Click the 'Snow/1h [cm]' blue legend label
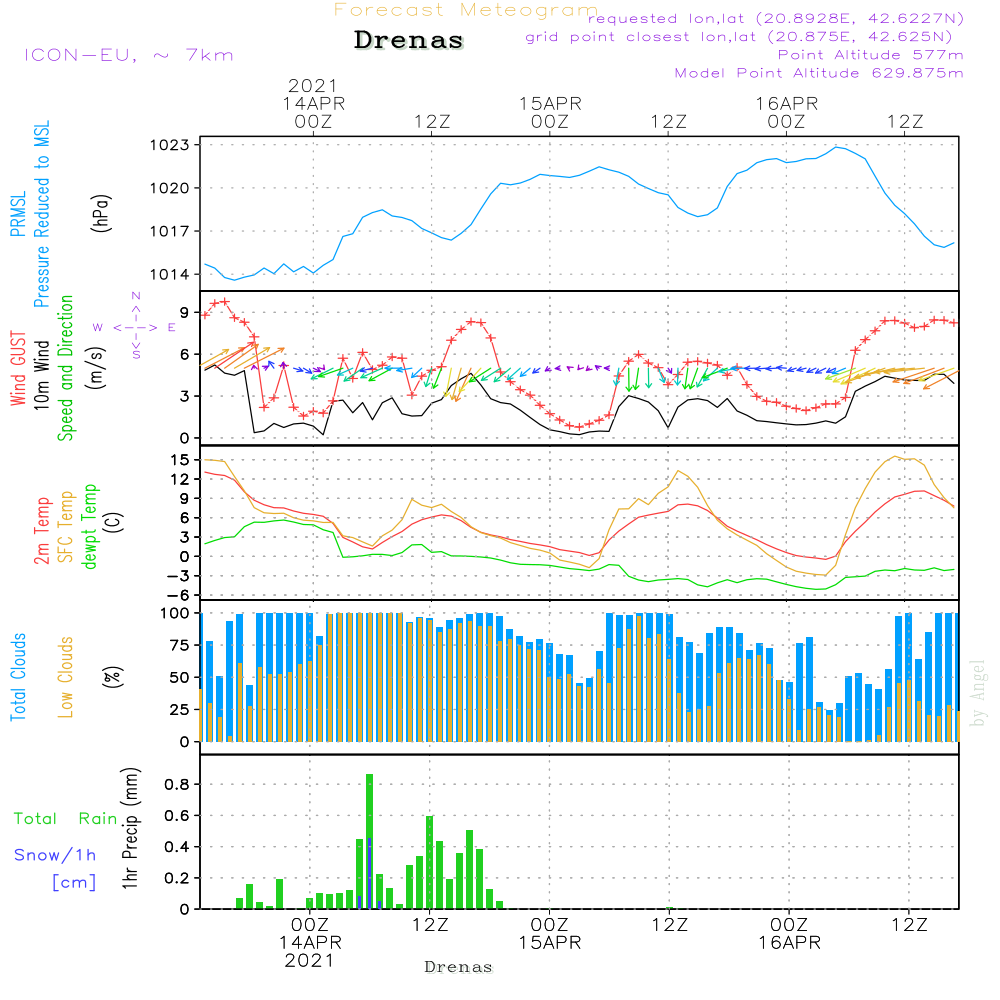1000x1000 pixels. pyautogui.click(x=55, y=868)
